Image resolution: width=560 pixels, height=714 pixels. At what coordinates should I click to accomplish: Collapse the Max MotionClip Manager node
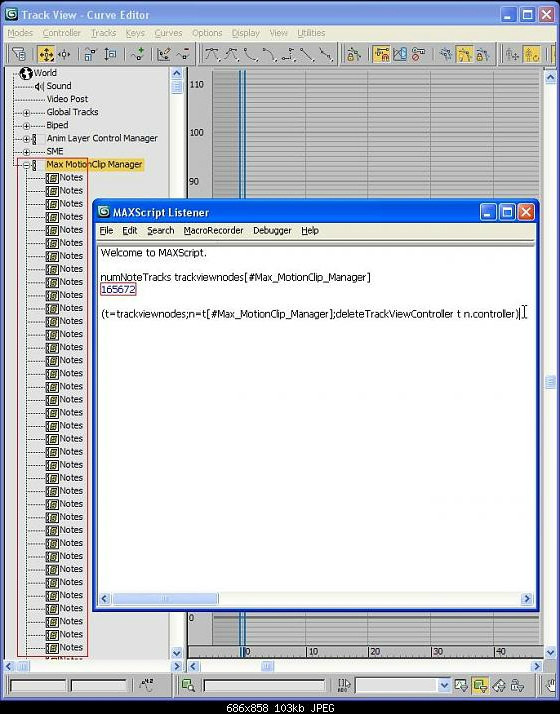[x=26, y=165]
